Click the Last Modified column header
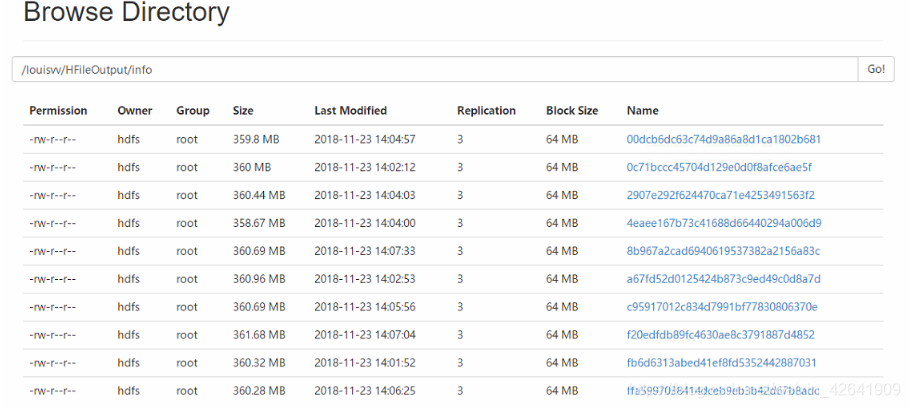This screenshot has height=408, width=910. pos(351,110)
